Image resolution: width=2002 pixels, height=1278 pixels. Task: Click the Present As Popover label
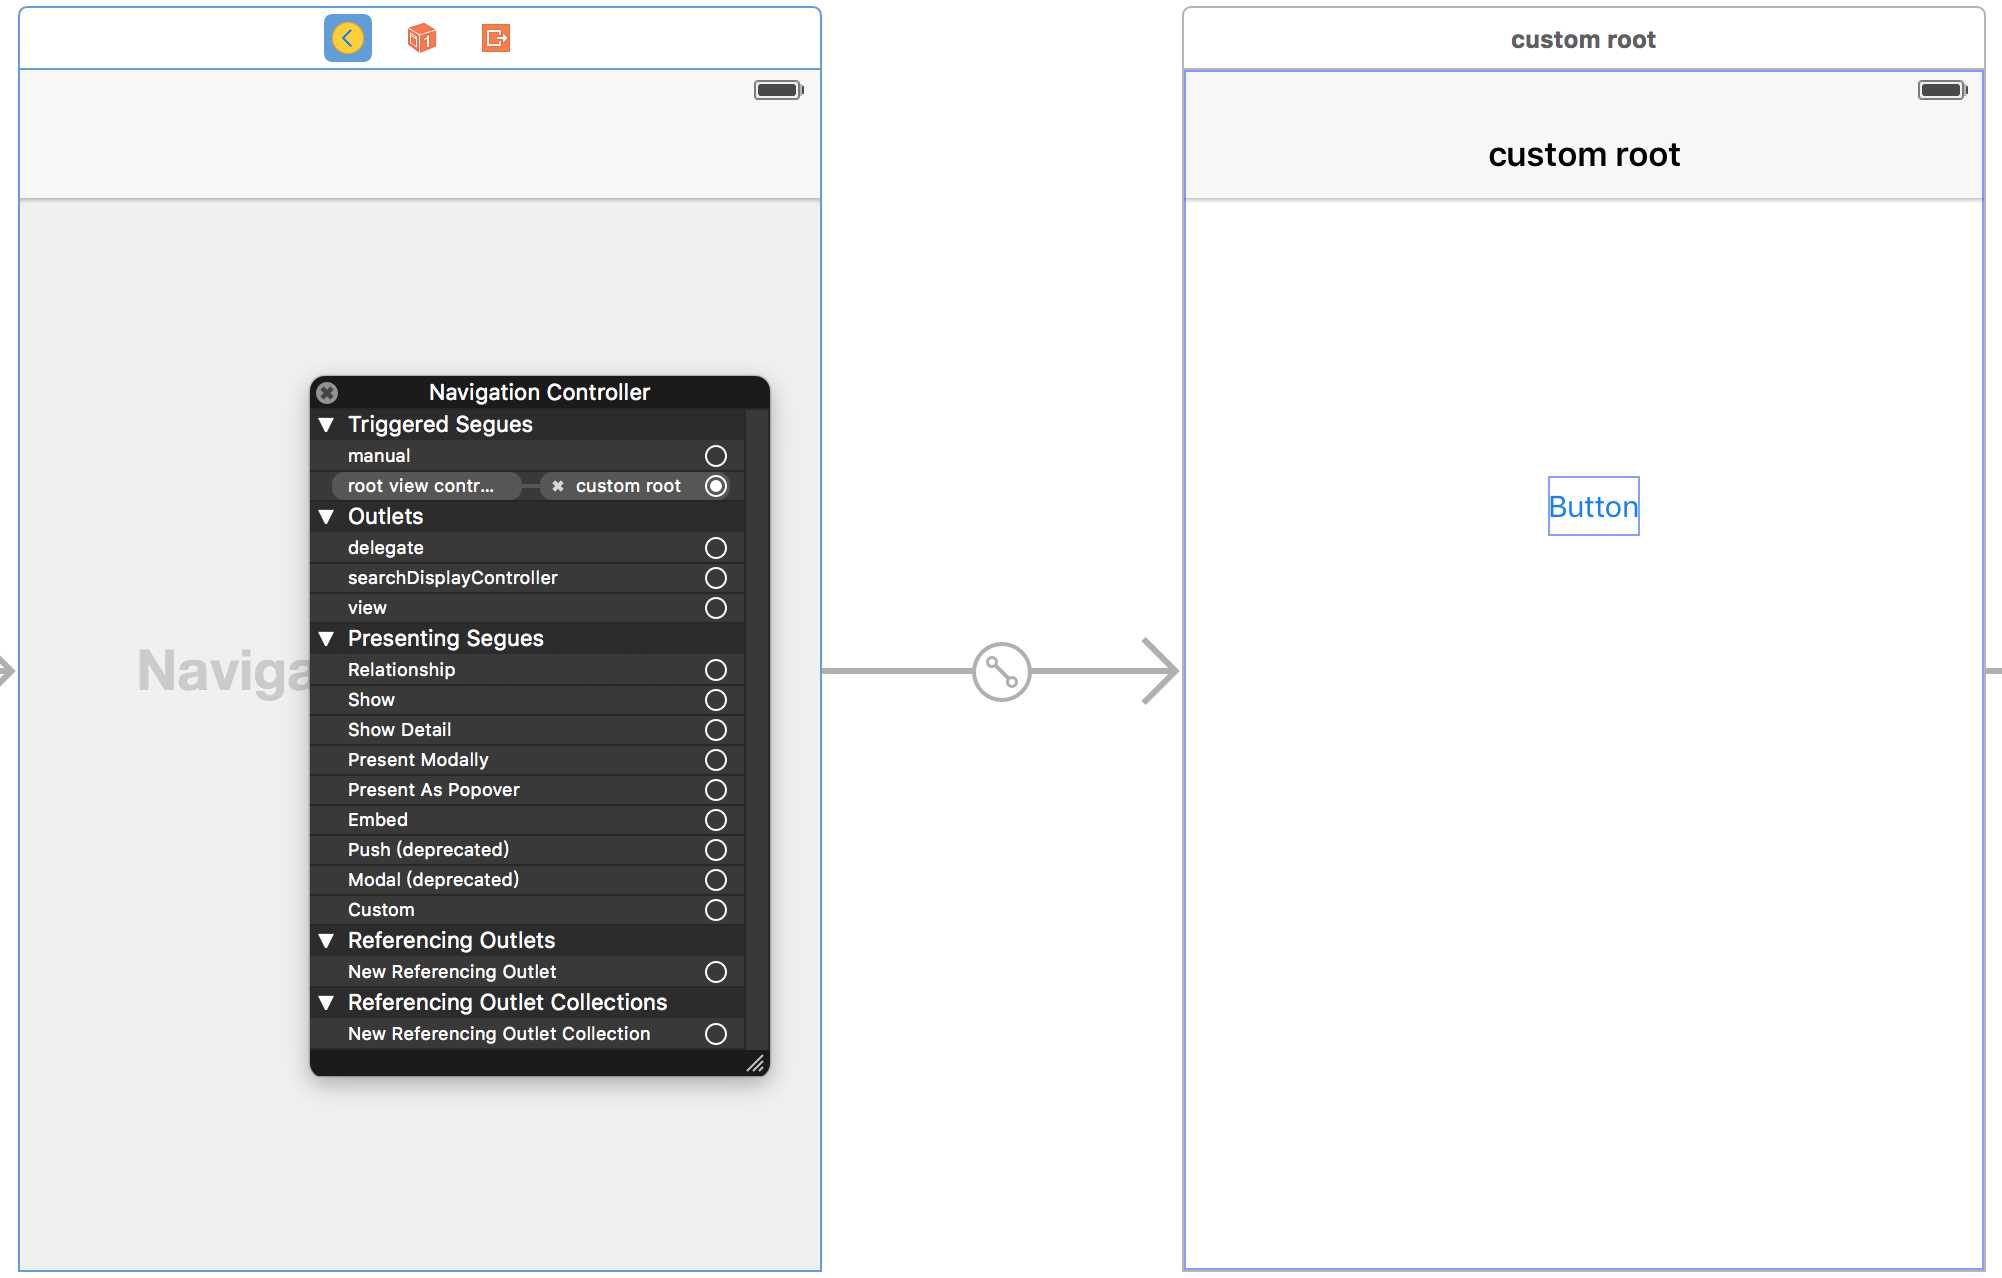pos(434,790)
